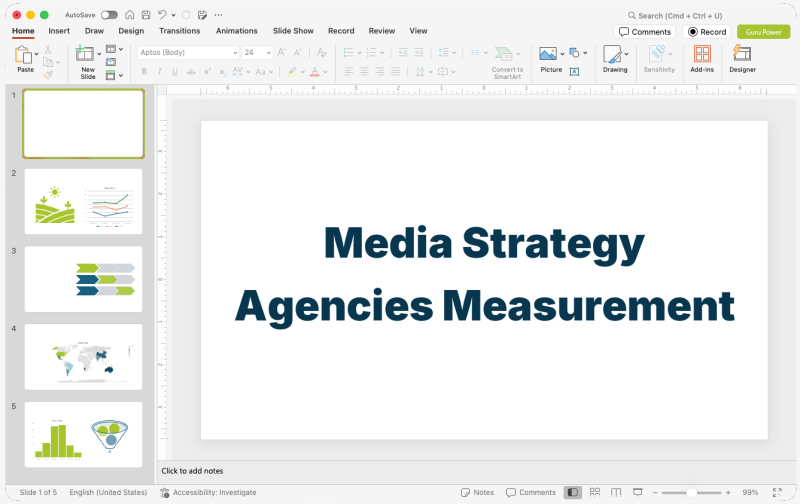Toggle the AutoSave switch
Image resolution: width=800 pixels, height=504 pixels.
coord(109,15)
